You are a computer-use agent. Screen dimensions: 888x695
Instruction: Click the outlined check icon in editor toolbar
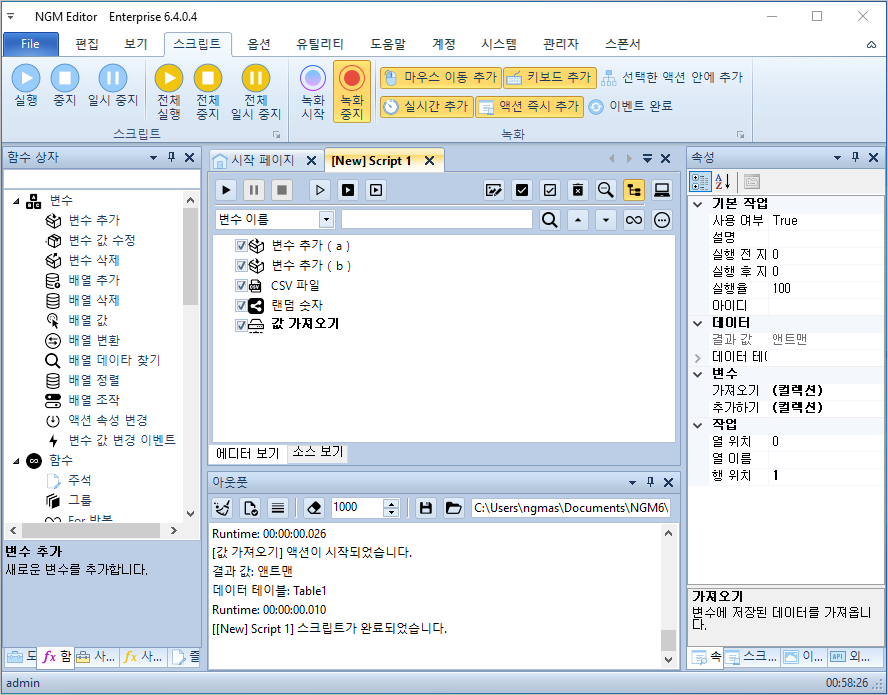pyautogui.click(x=549, y=190)
